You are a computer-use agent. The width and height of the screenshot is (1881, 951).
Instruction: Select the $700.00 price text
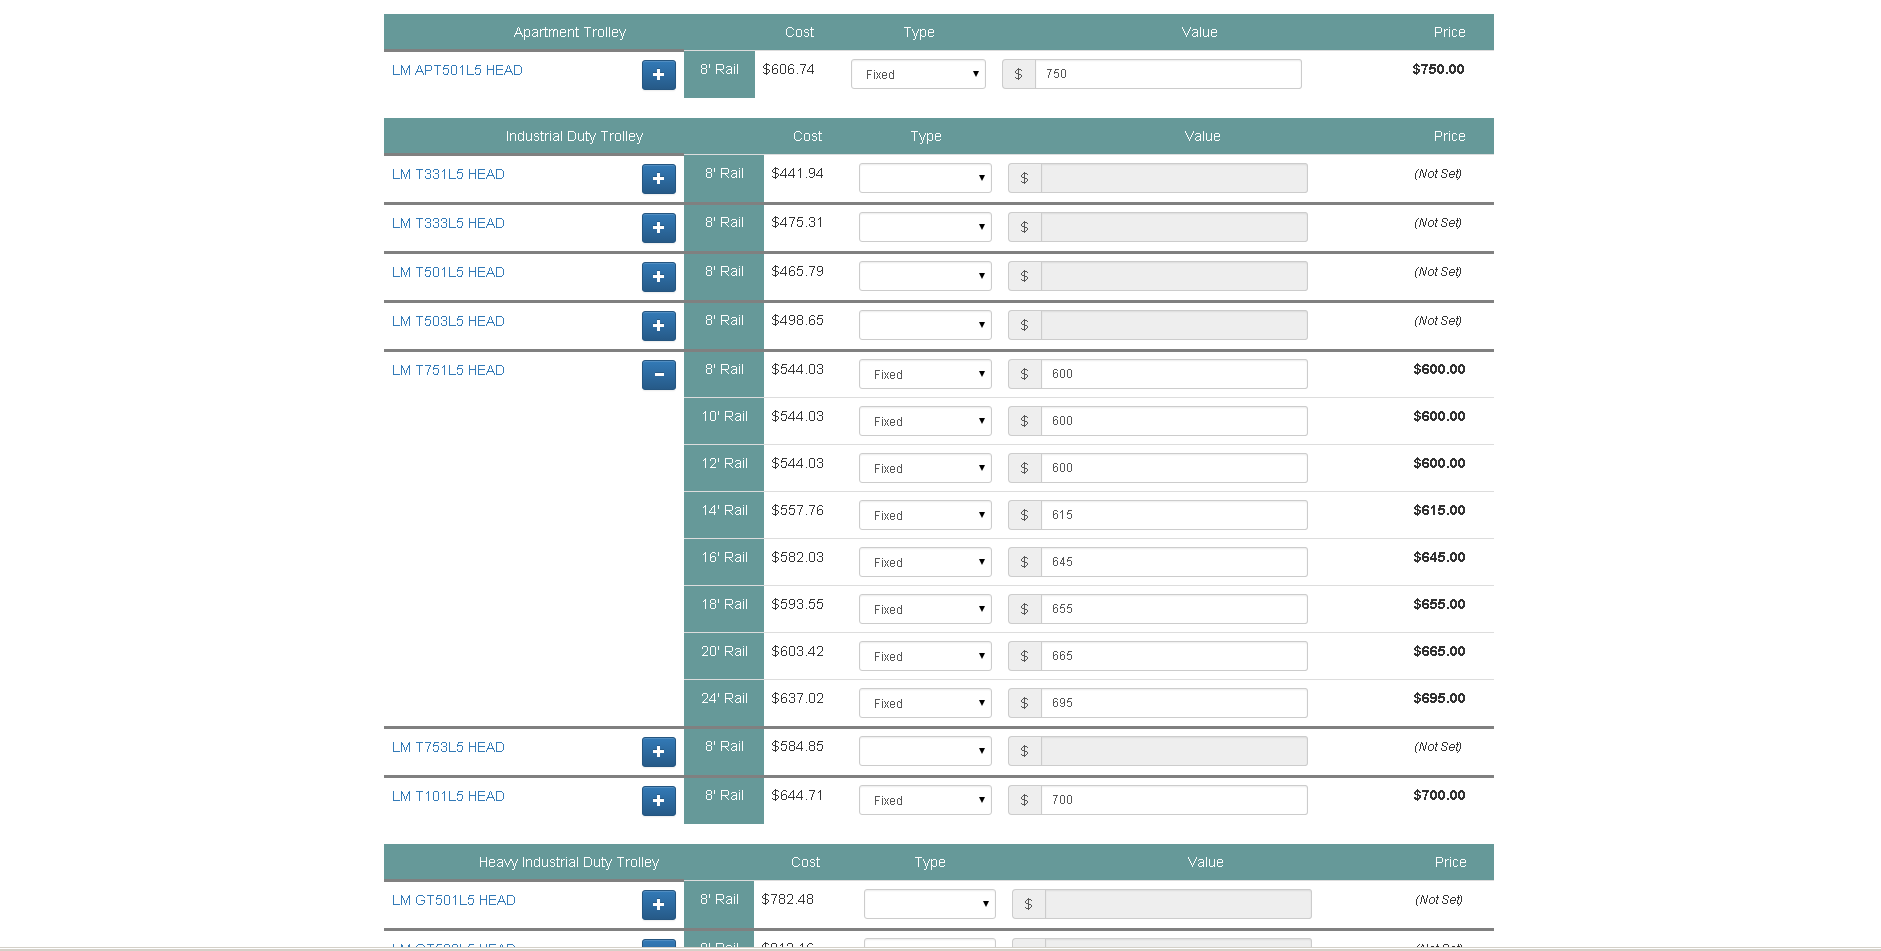1439,795
